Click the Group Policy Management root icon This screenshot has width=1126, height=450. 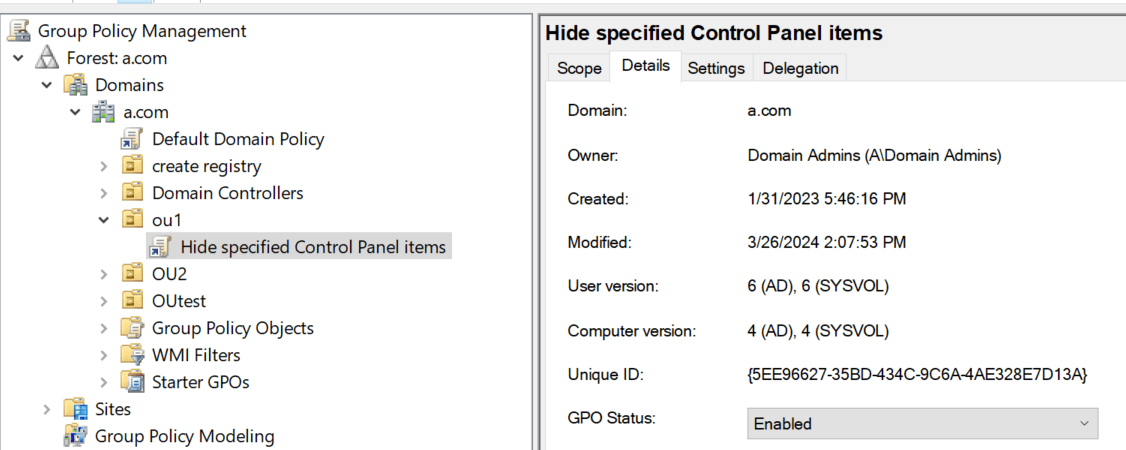pyautogui.click(x=19, y=31)
